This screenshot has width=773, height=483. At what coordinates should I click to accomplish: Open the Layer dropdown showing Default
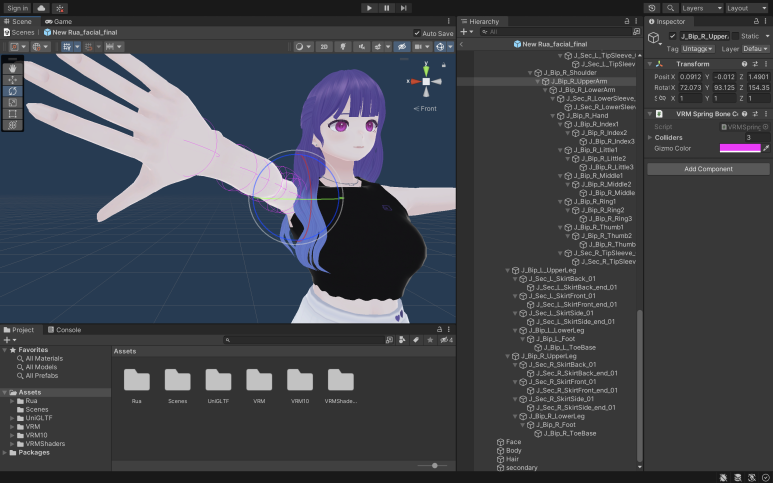coord(755,49)
